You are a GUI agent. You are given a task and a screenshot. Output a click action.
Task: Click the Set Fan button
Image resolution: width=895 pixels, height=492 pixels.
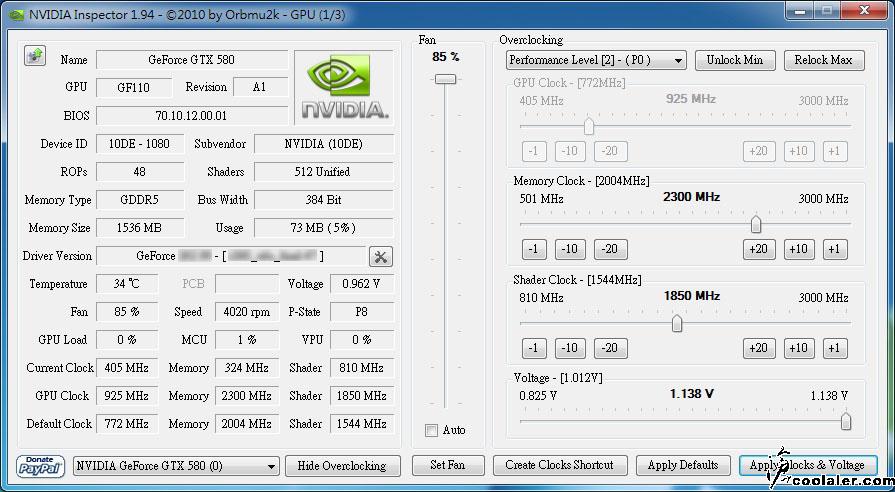coord(447,466)
